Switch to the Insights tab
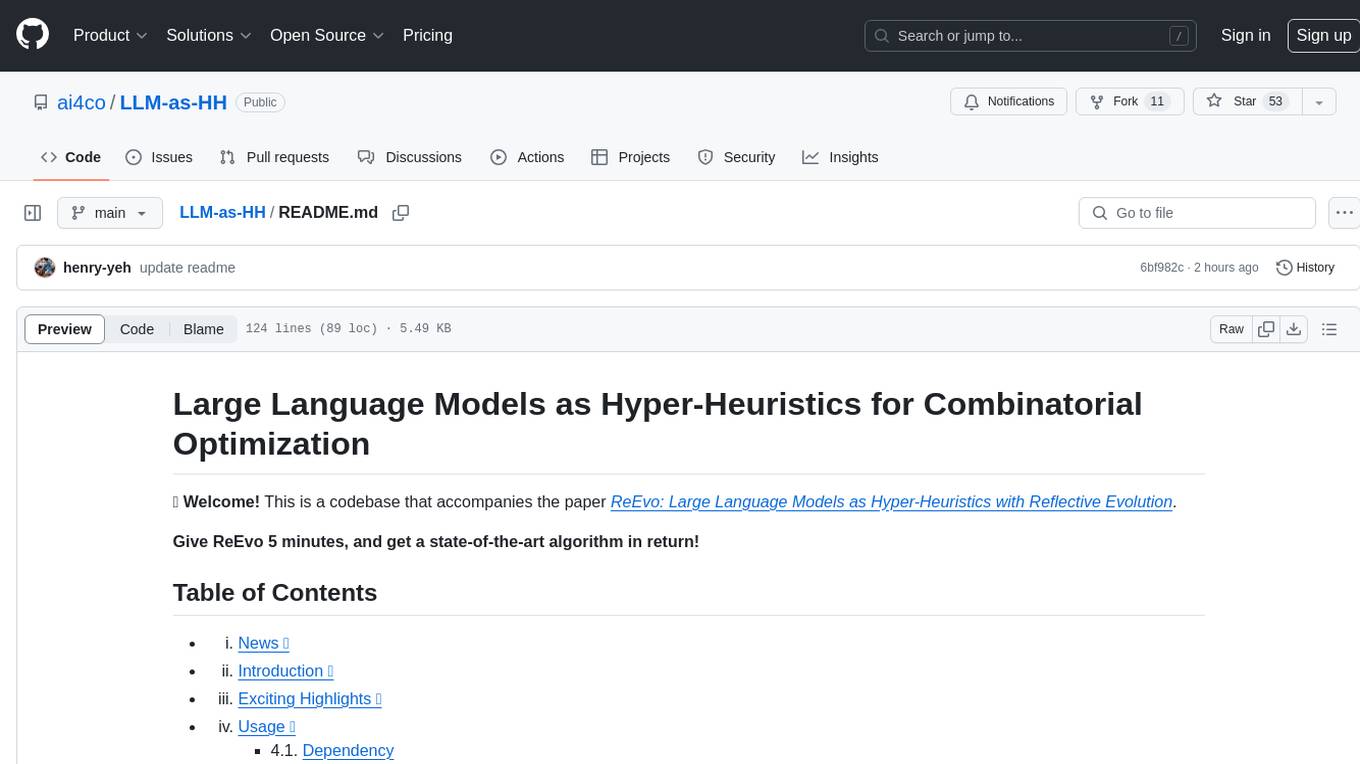The image size is (1360, 764). 840,157
